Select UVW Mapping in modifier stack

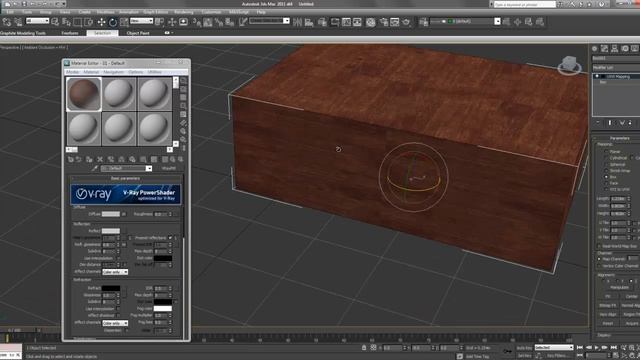pos(618,76)
